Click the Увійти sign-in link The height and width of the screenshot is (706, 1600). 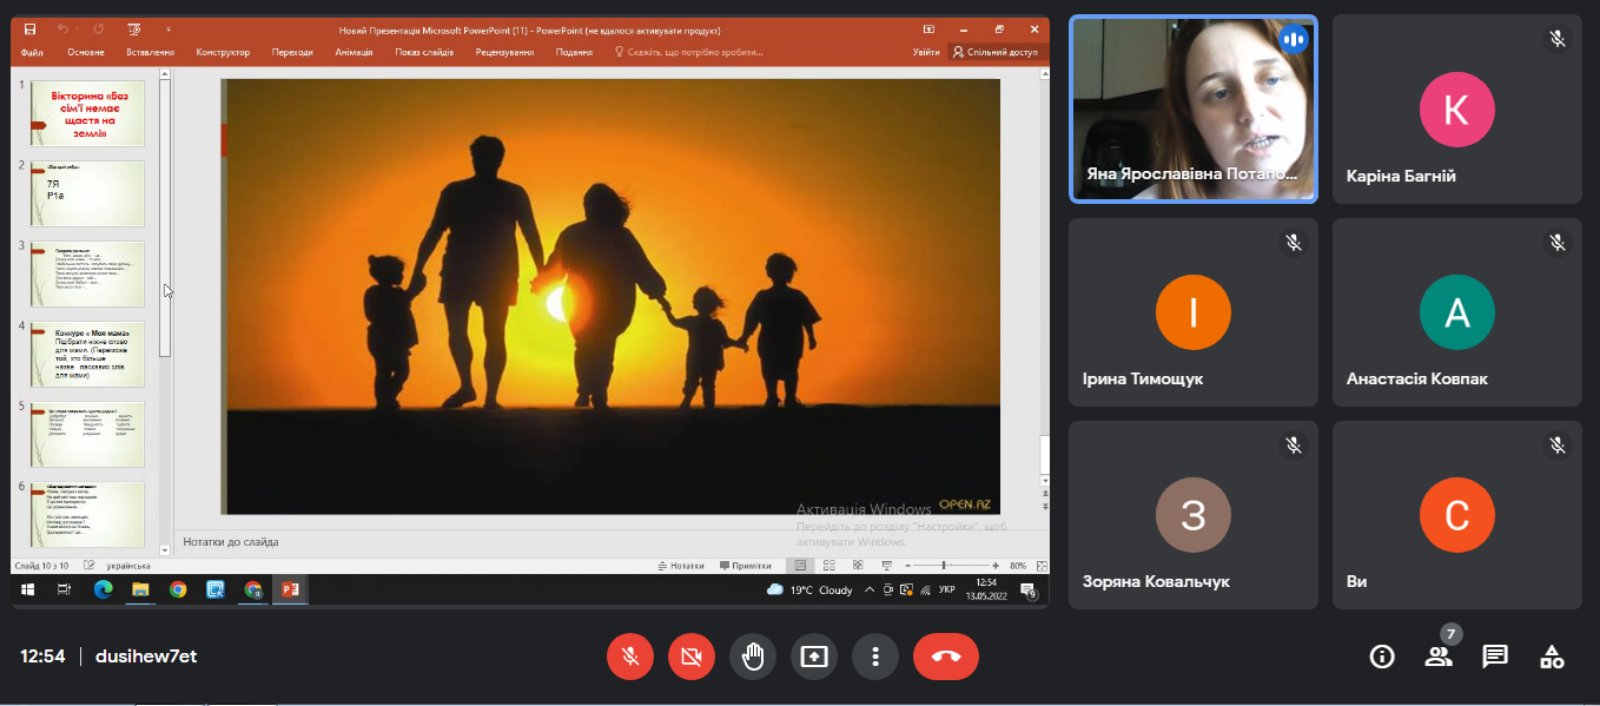tap(926, 52)
